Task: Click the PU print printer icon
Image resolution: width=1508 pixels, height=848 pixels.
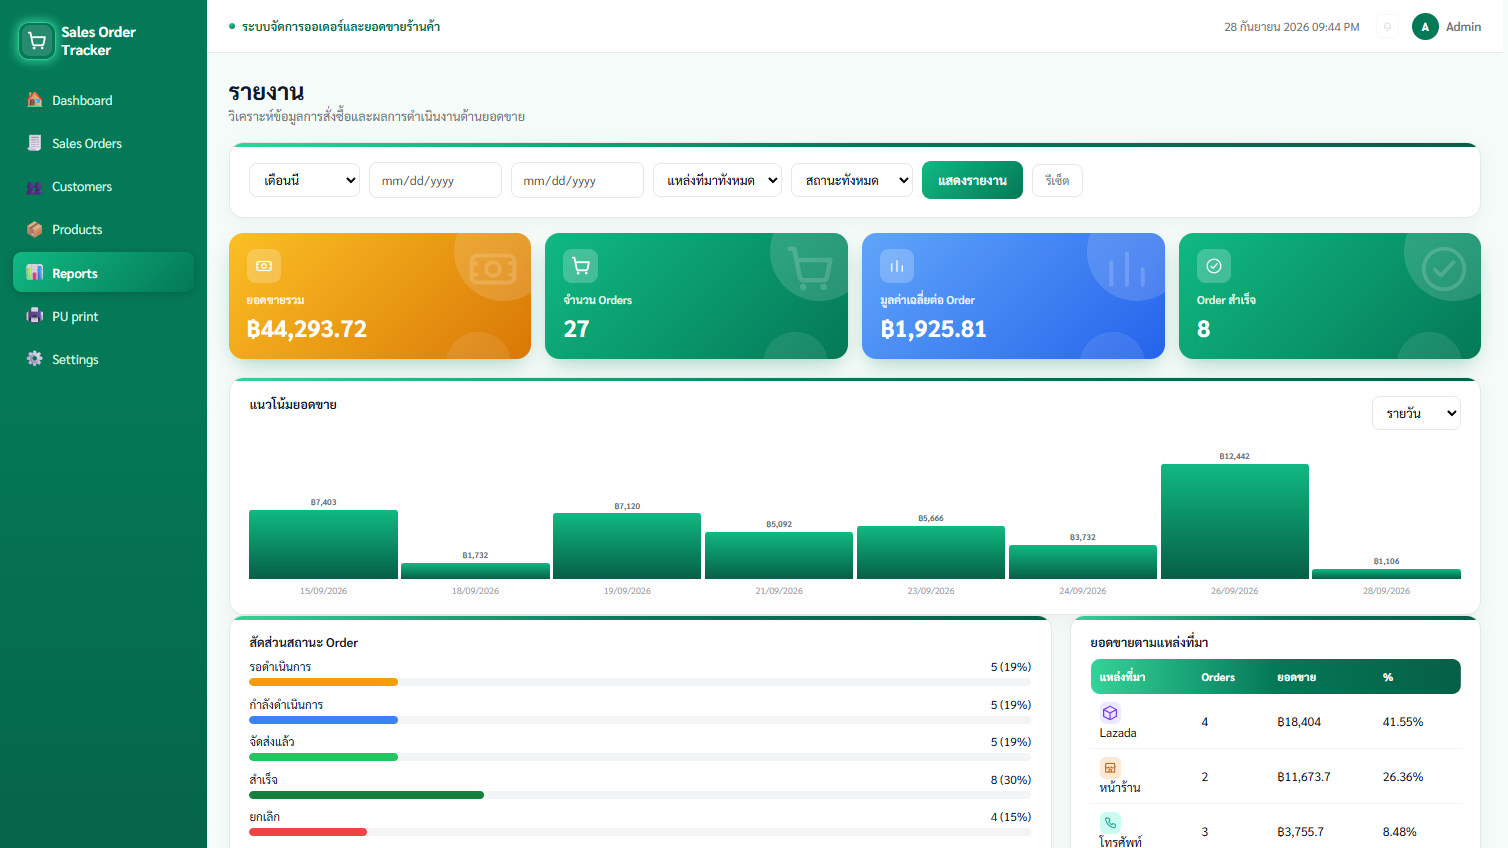Action: point(35,316)
